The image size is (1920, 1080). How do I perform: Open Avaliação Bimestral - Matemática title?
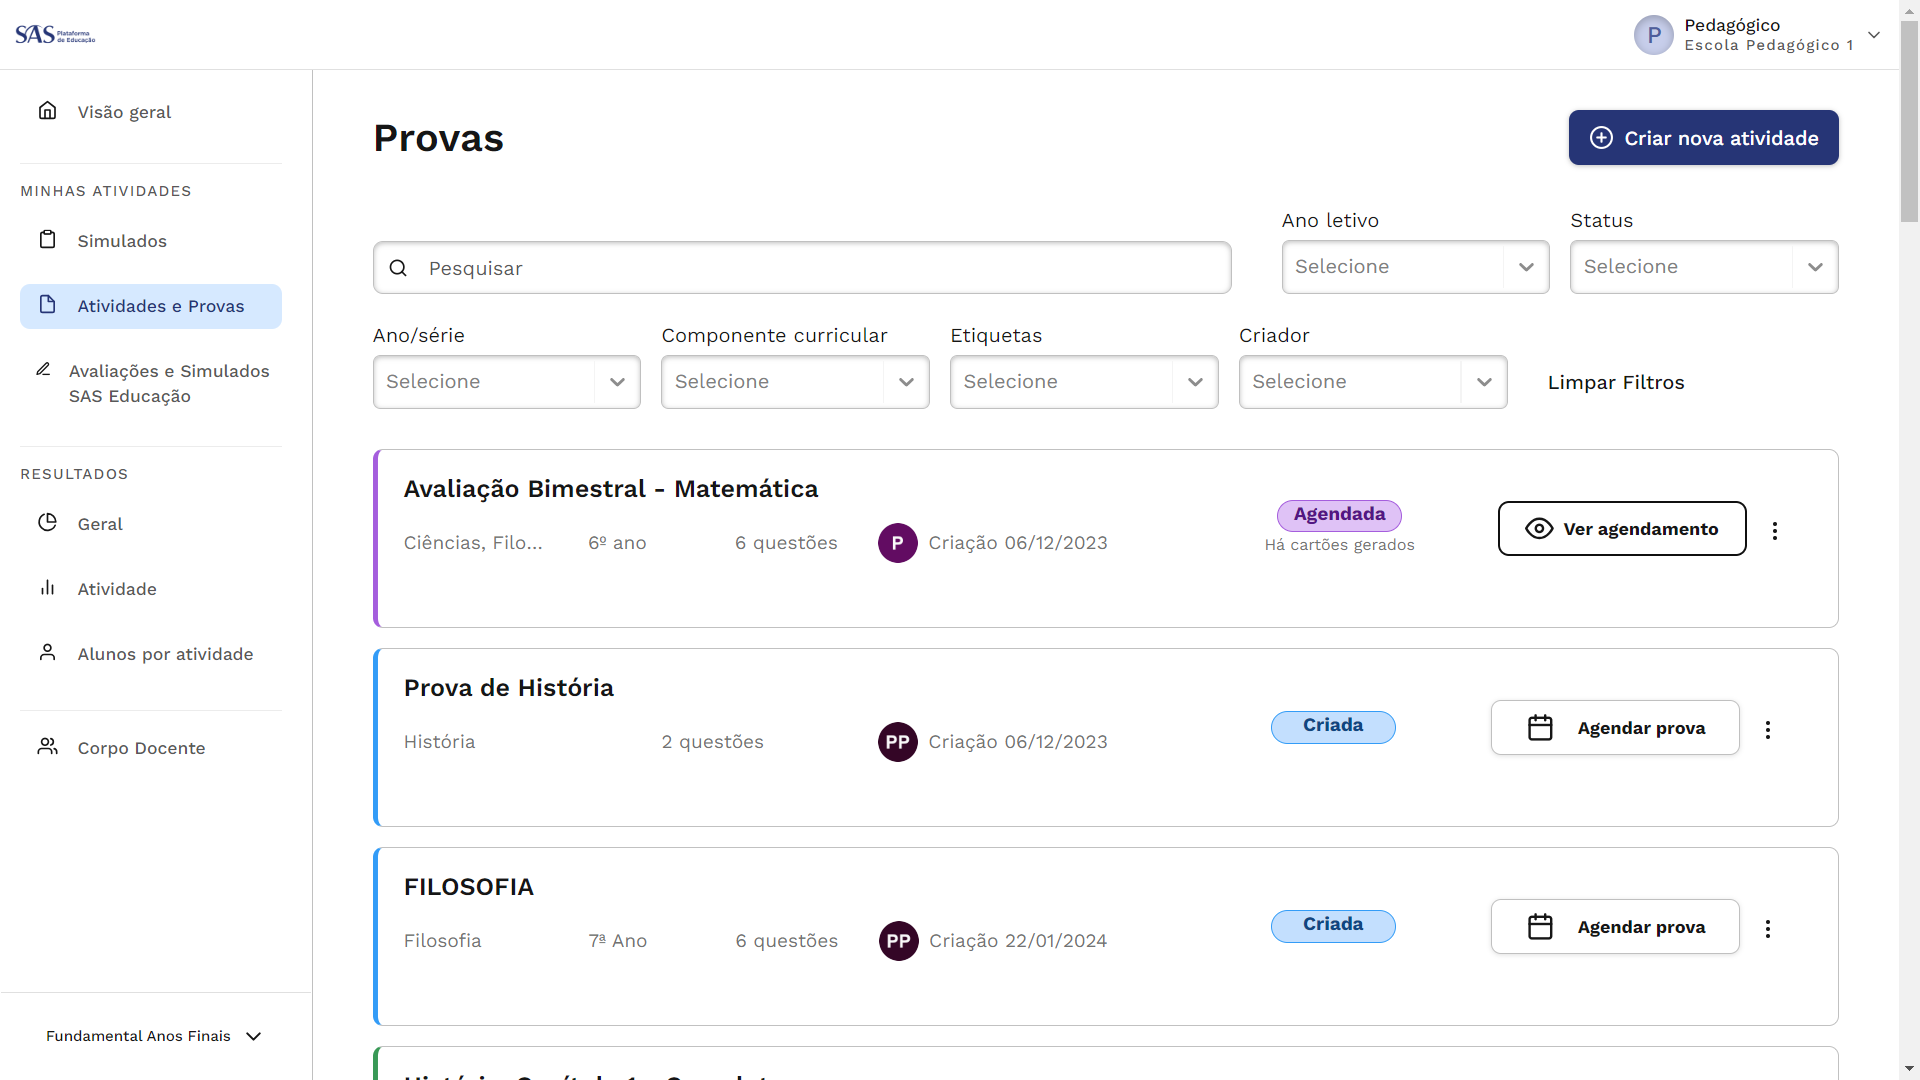click(611, 489)
